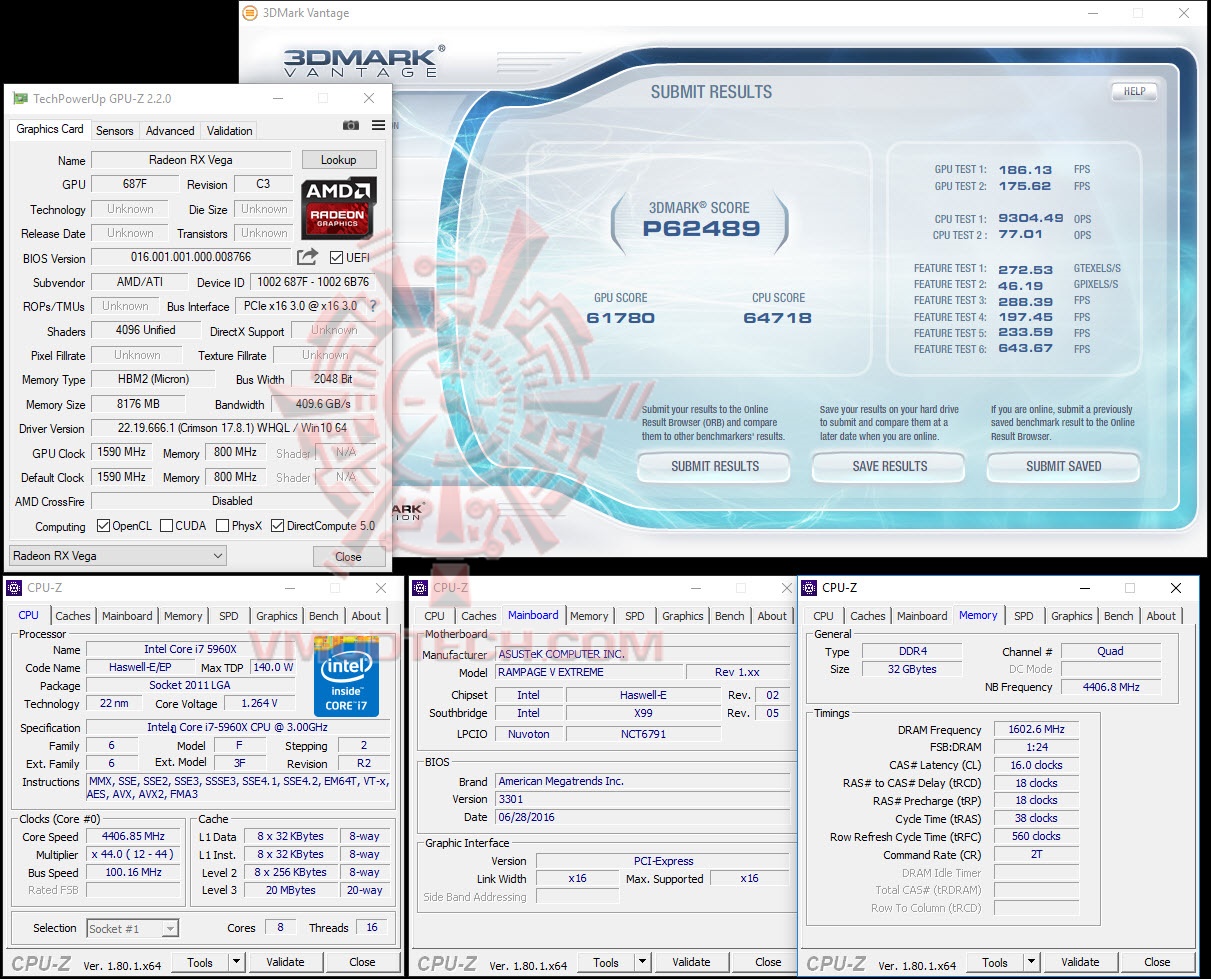Screen dimensions: 1211x979
Task: Click Tools button in Memory CPU-Z window
Action: [995, 962]
